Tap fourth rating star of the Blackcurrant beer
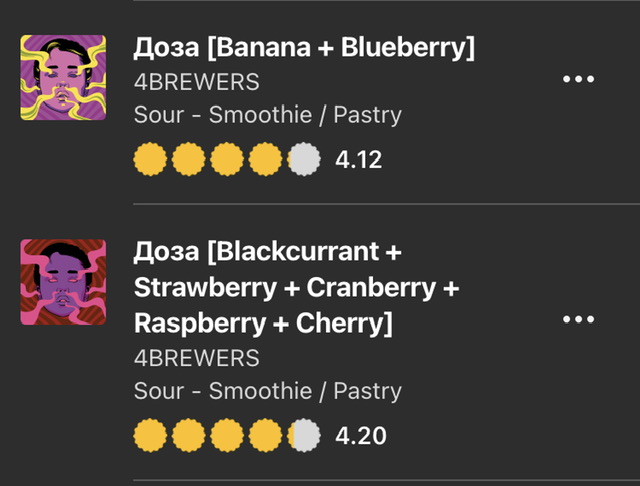Viewport: 640px width, 486px height. tap(266, 436)
